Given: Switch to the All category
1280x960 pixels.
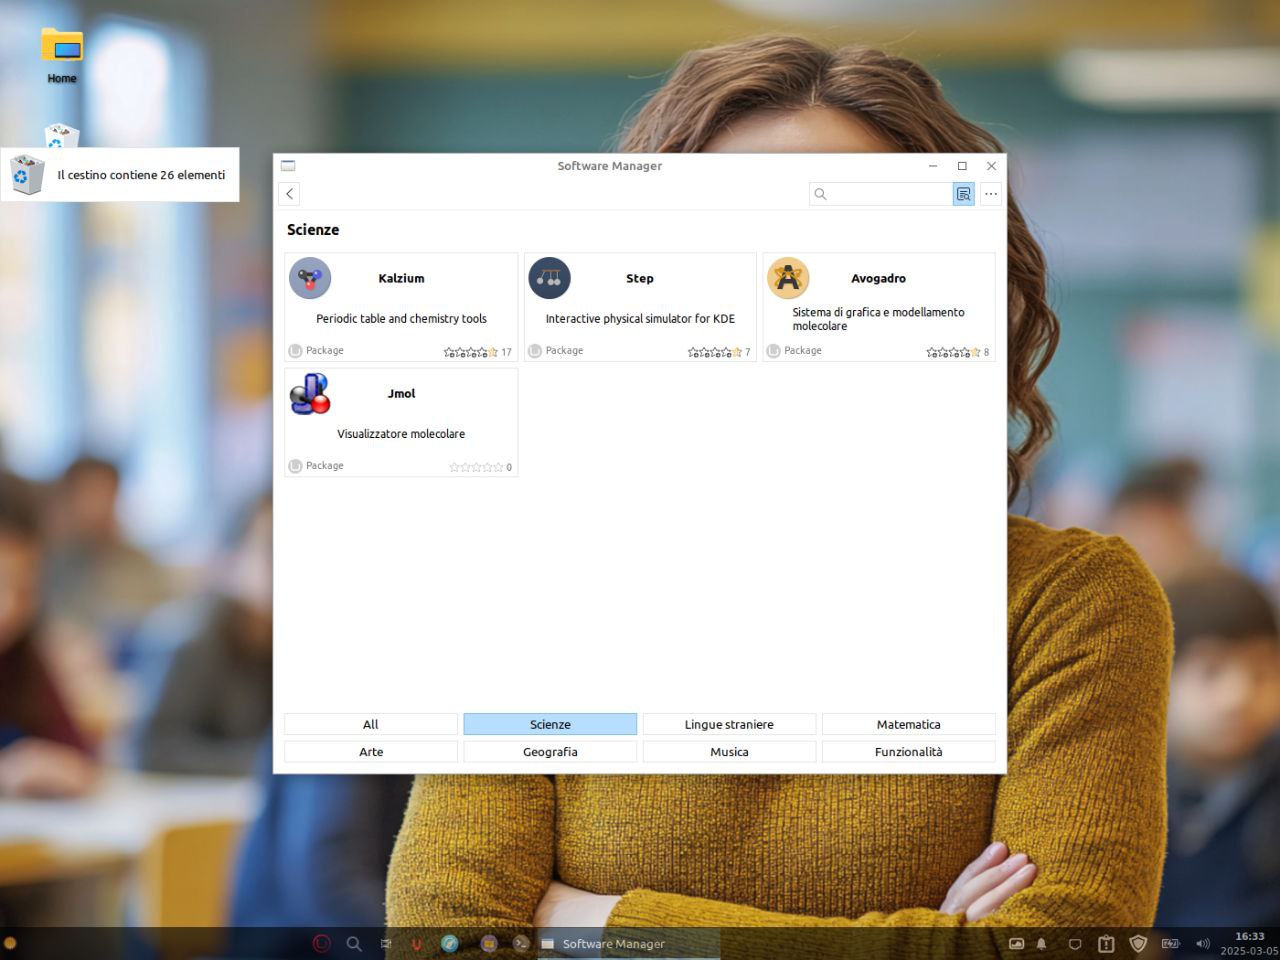Looking at the screenshot, I should (371, 724).
